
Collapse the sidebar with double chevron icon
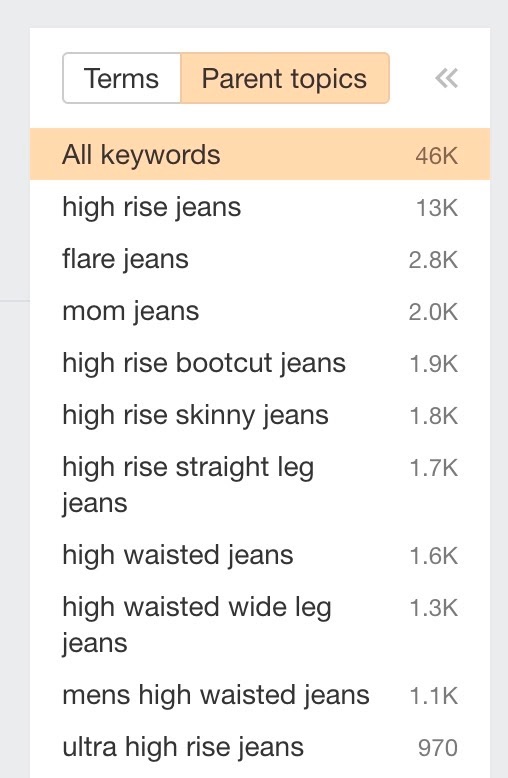point(446,78)
